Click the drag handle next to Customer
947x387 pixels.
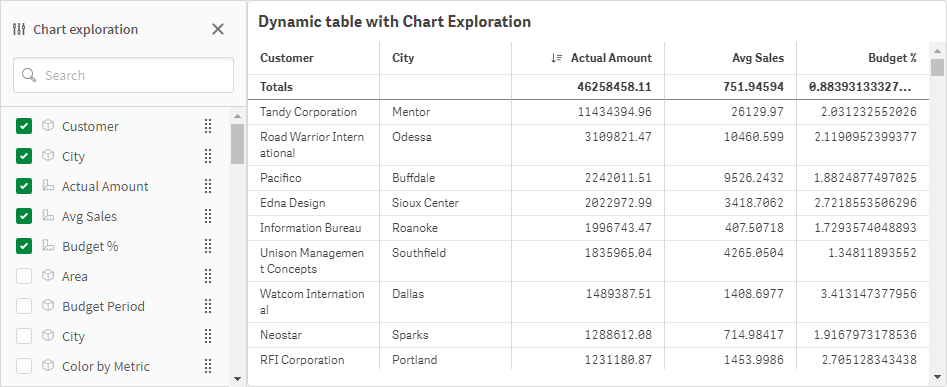tap(208, 126)
